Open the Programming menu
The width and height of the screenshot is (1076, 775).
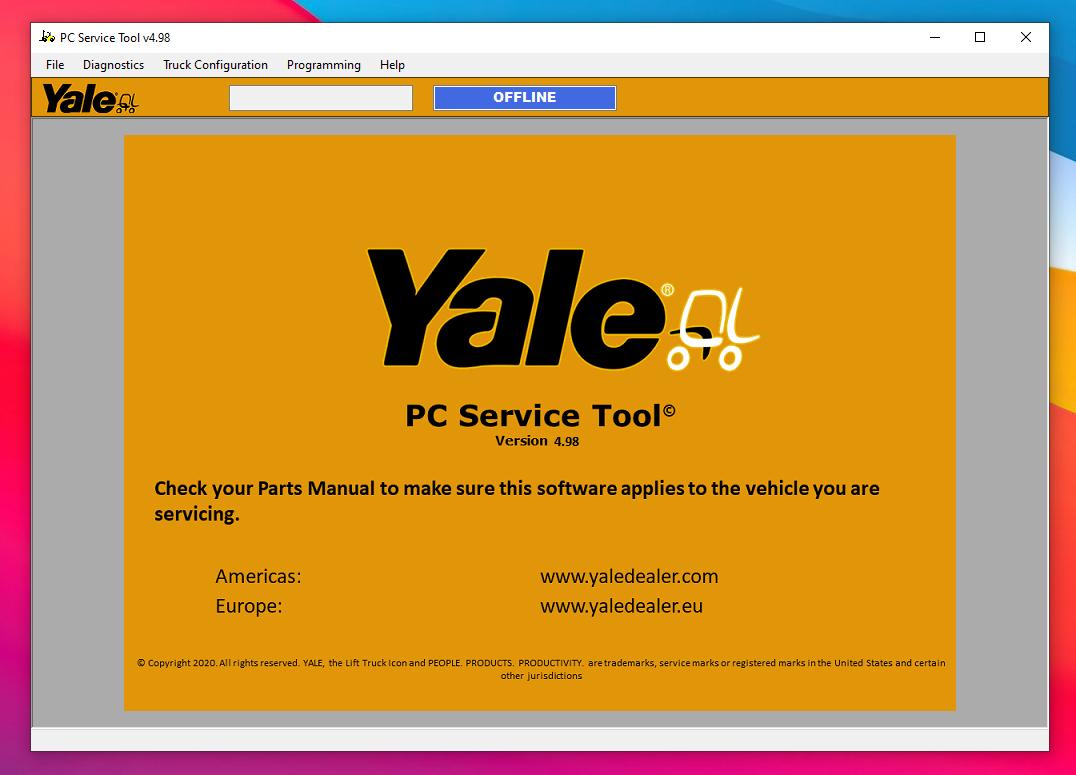(x=323, y=65)
